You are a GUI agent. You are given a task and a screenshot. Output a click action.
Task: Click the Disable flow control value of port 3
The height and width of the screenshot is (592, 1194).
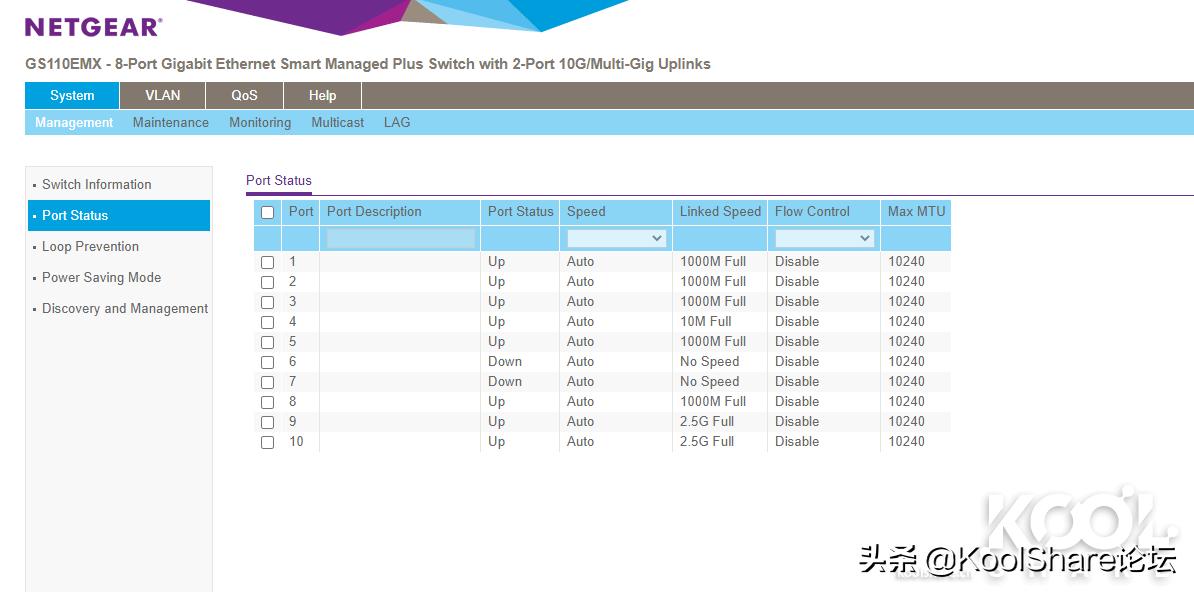coord(797,301)
